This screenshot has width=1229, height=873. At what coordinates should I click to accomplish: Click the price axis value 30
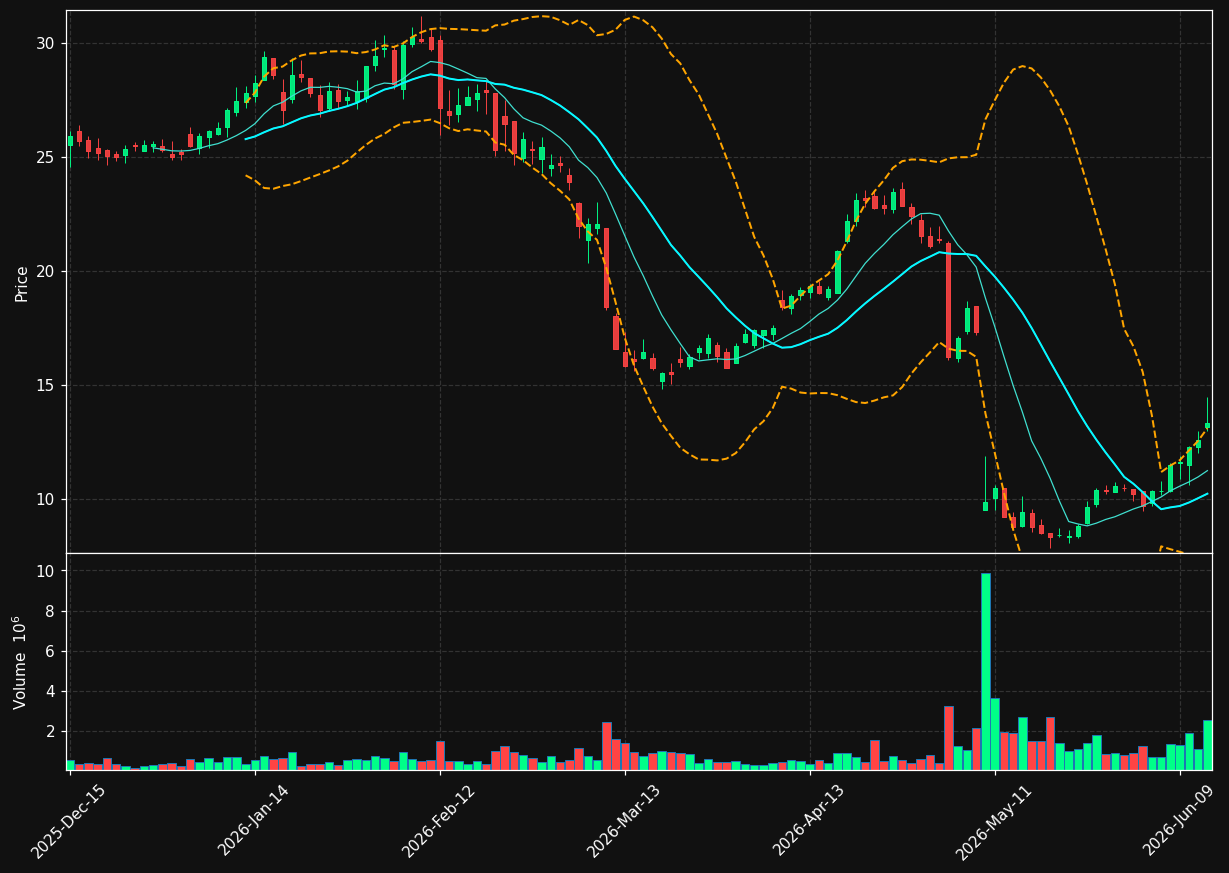coord(47,44)
